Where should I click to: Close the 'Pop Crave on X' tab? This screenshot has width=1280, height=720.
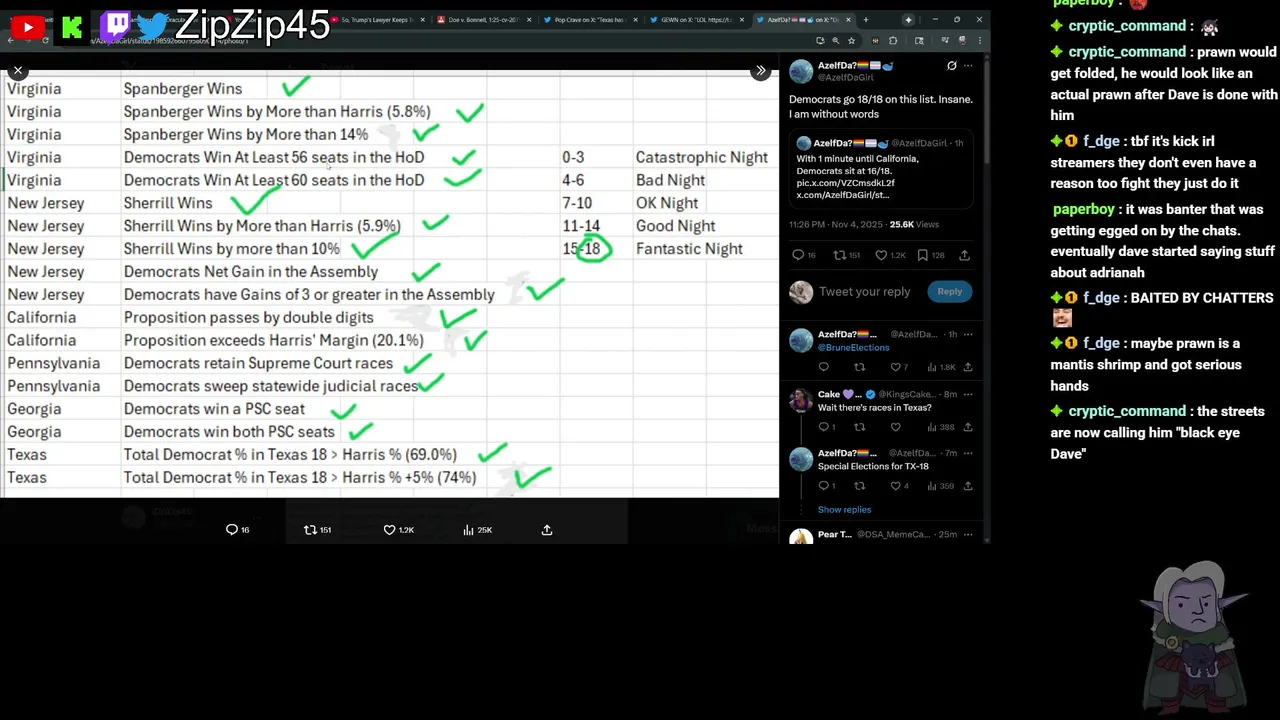(634, 19)
